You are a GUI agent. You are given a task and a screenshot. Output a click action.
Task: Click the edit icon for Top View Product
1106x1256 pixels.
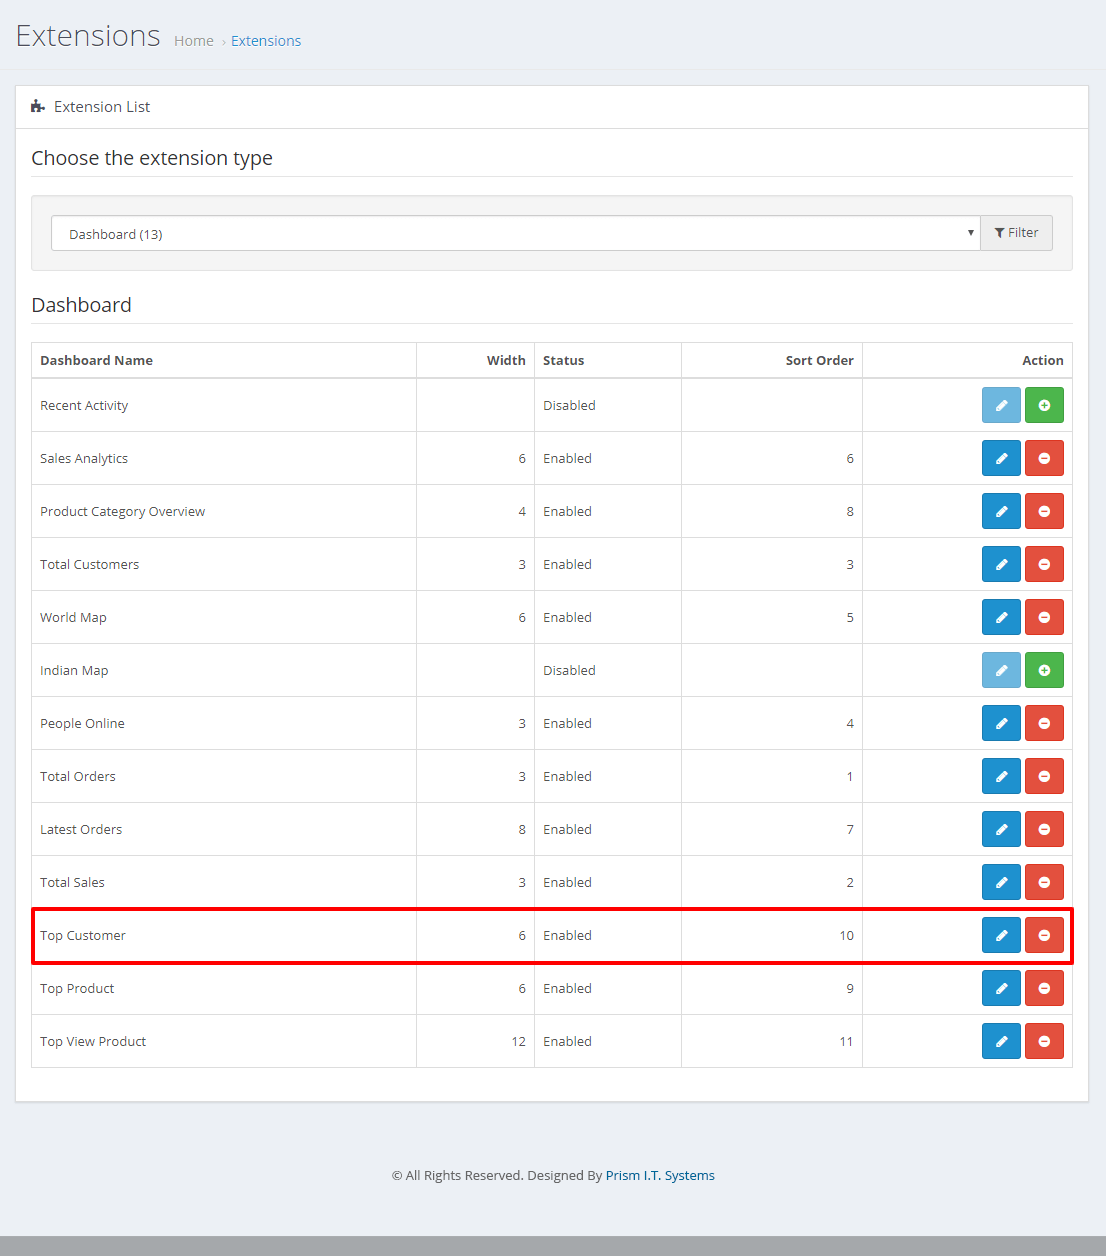pyautogui.click(x=1001, y=1041)
